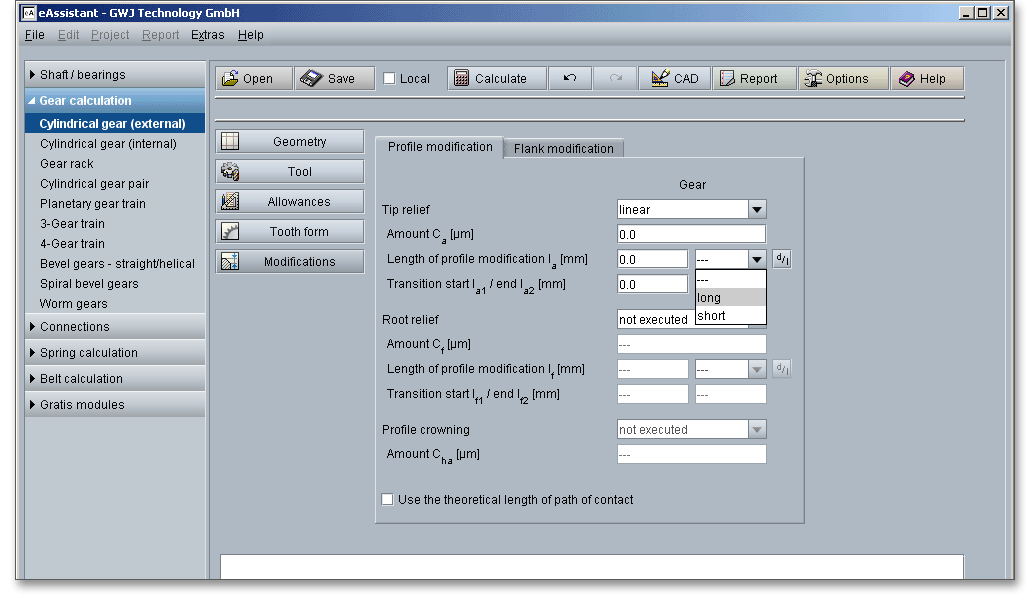Open the CAD export icon
The height and width of the screenshot is (595, 1030).
tap(660, 79)
